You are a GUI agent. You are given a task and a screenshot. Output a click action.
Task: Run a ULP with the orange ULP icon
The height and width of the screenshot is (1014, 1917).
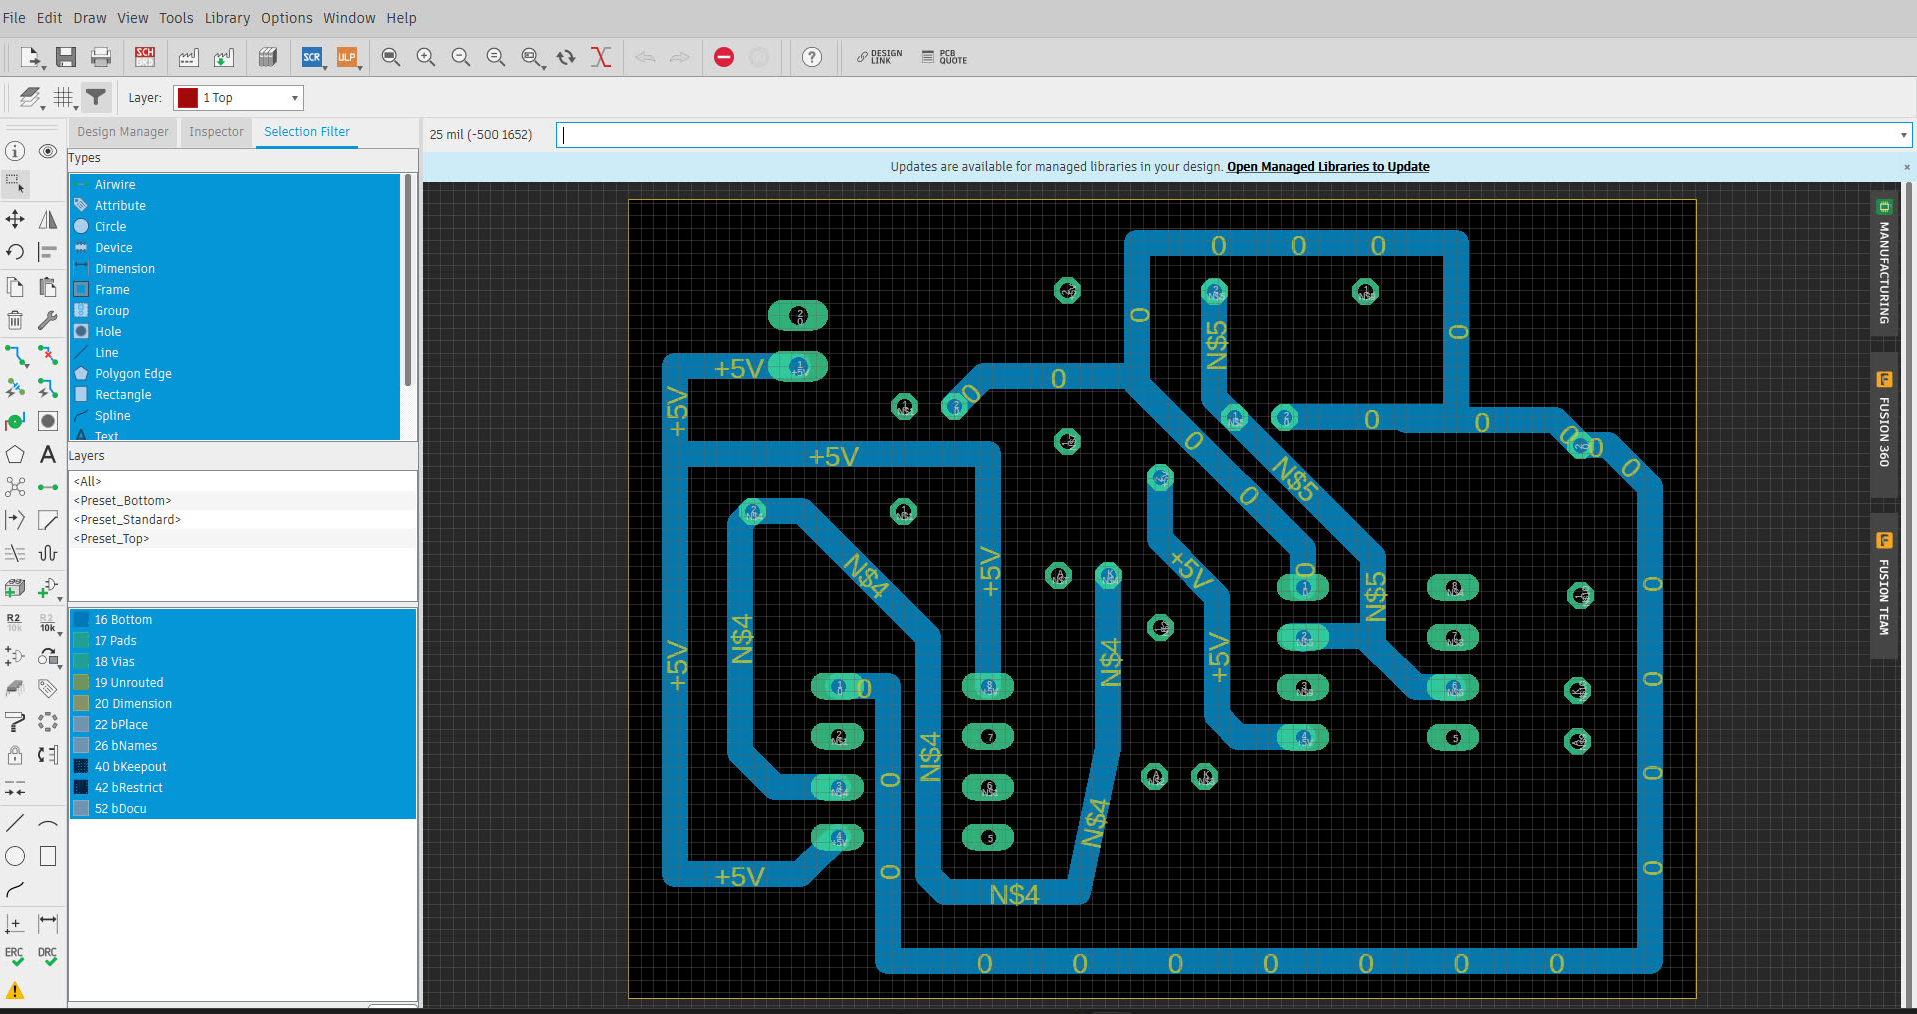(347, 57)
